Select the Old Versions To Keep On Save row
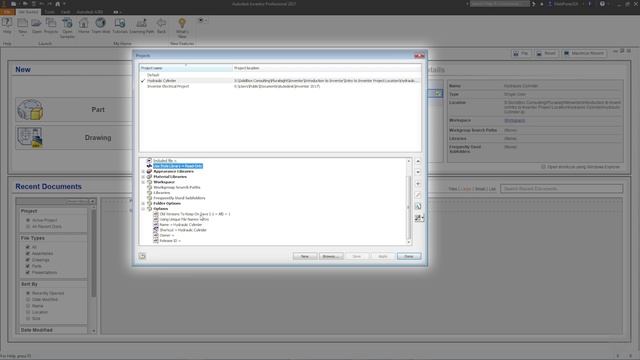Screen dimensions: 640x360 click(x=195, y=214)
